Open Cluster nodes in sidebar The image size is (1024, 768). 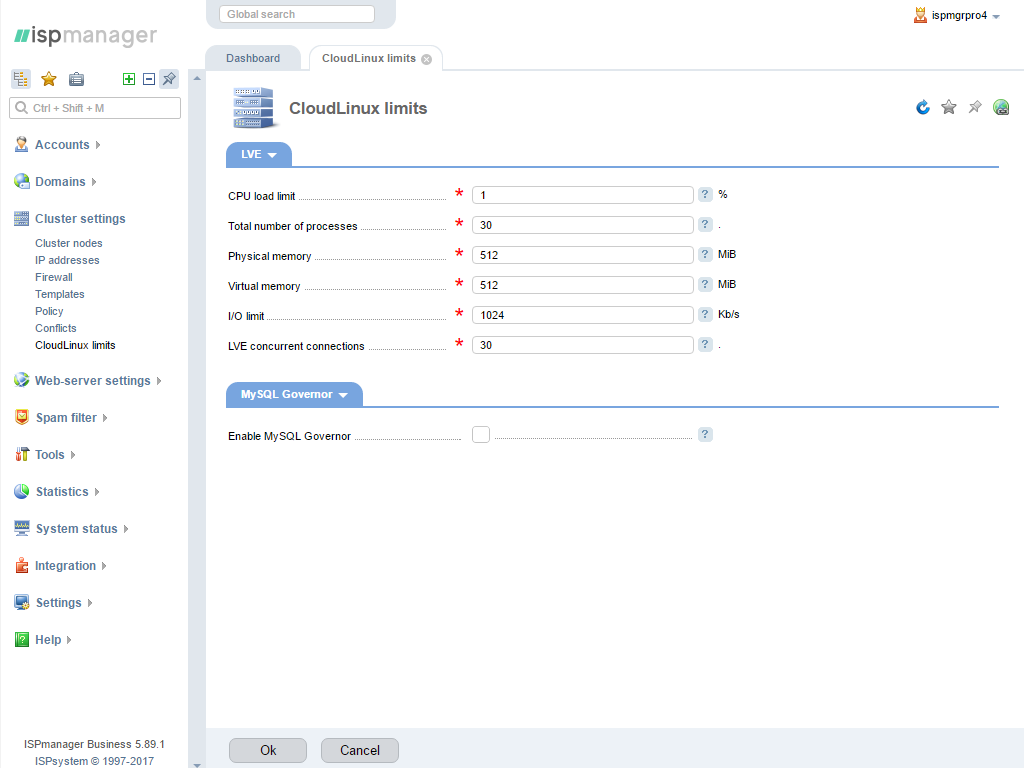click(69, 243)
